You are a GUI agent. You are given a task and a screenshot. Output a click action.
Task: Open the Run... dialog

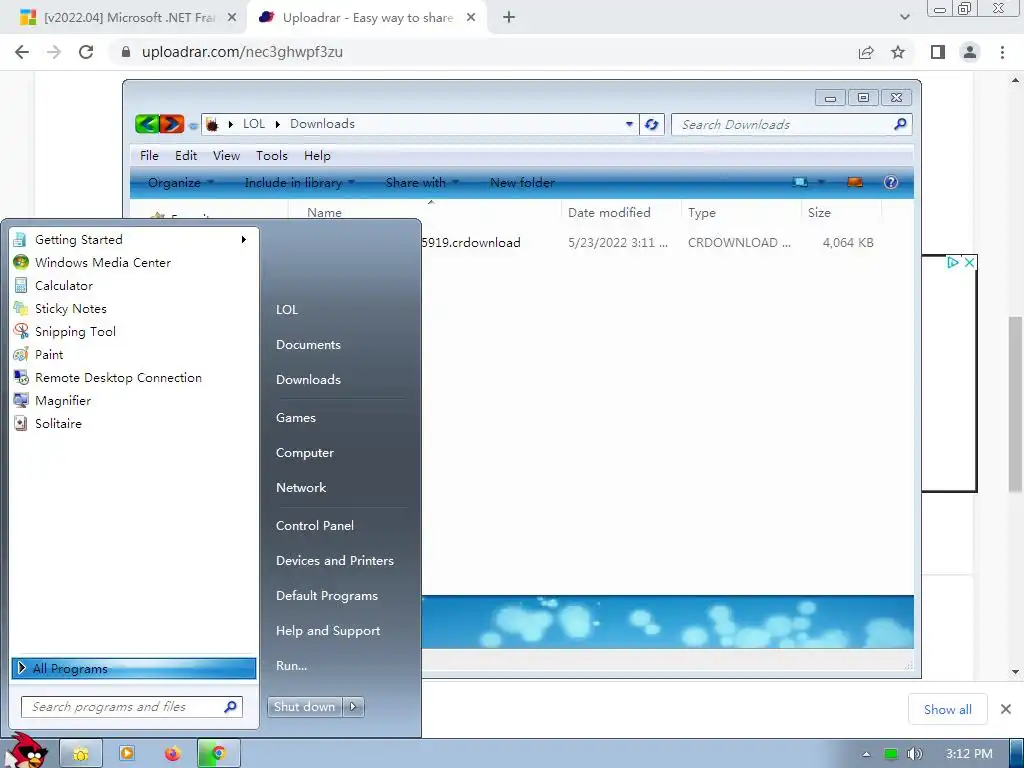291,666
